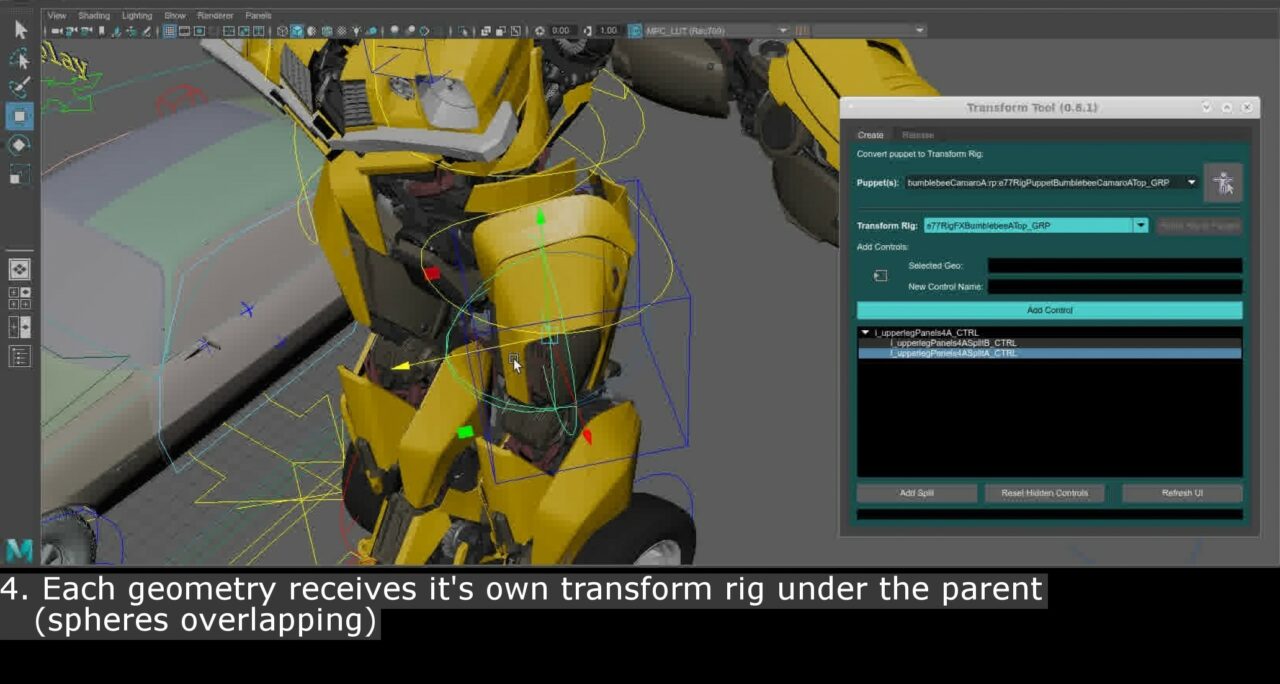This screenshot has width=1280, height=684.
Task: Click the gamma control icon
Action: tap(587, 31)
